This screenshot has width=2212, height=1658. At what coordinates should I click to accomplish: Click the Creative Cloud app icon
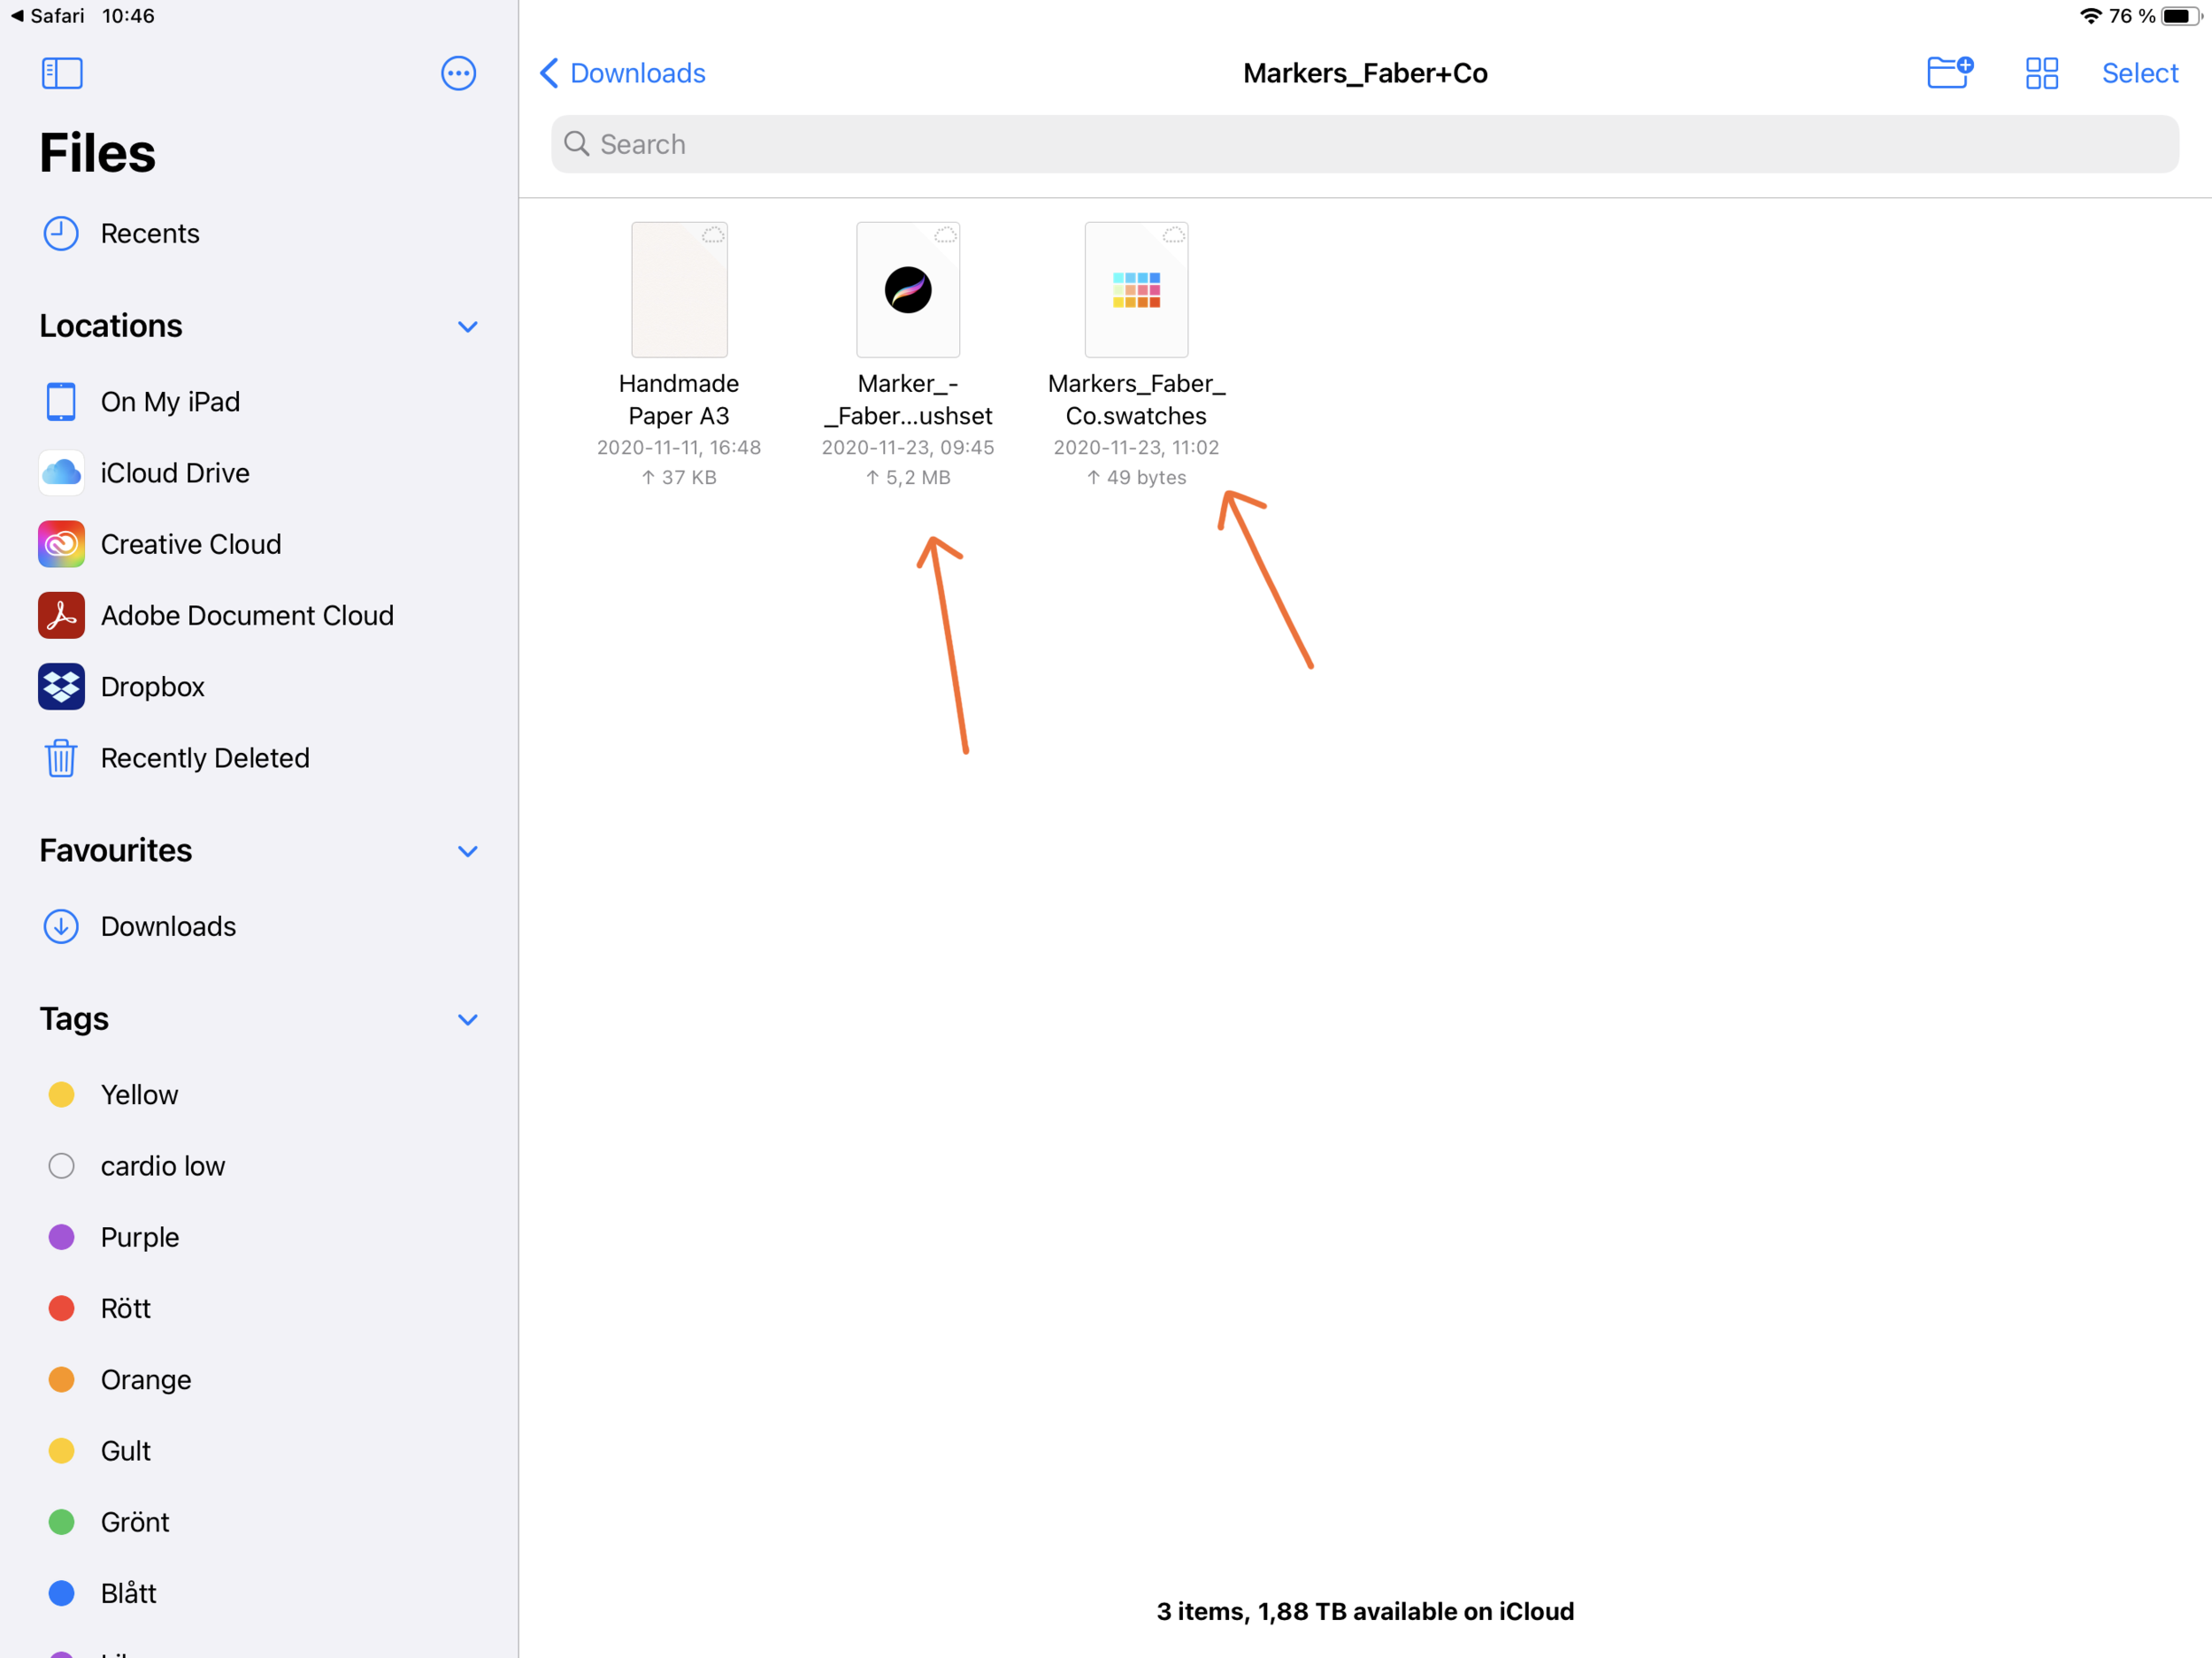[x=61, y=544]
